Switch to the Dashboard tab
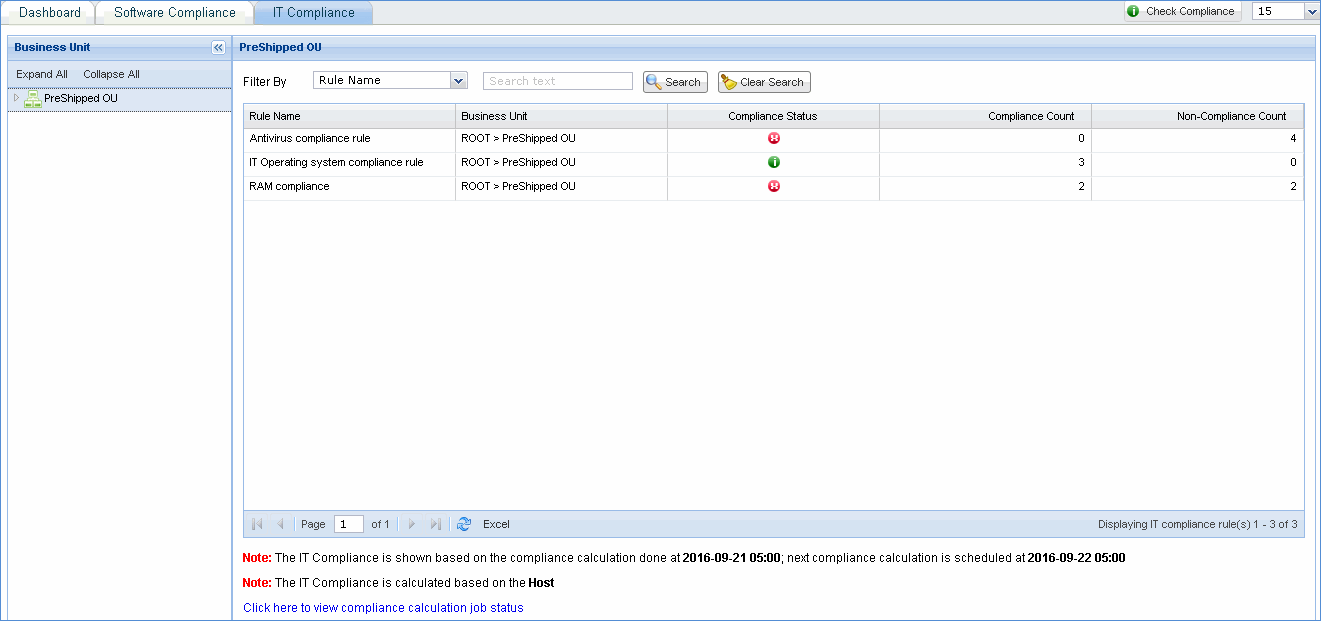Image resolution: width=1321 pixels, height=621 pixels. tap(50, 12)
